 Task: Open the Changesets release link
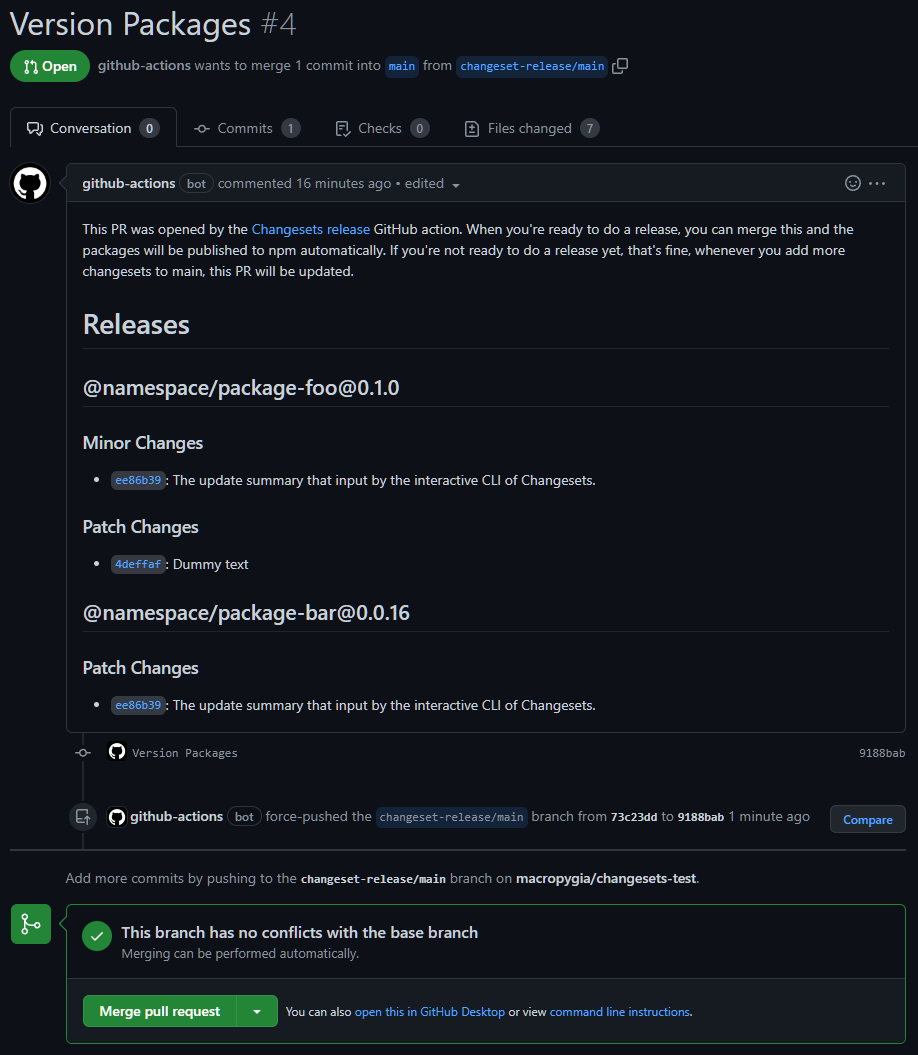click(311, 229)
